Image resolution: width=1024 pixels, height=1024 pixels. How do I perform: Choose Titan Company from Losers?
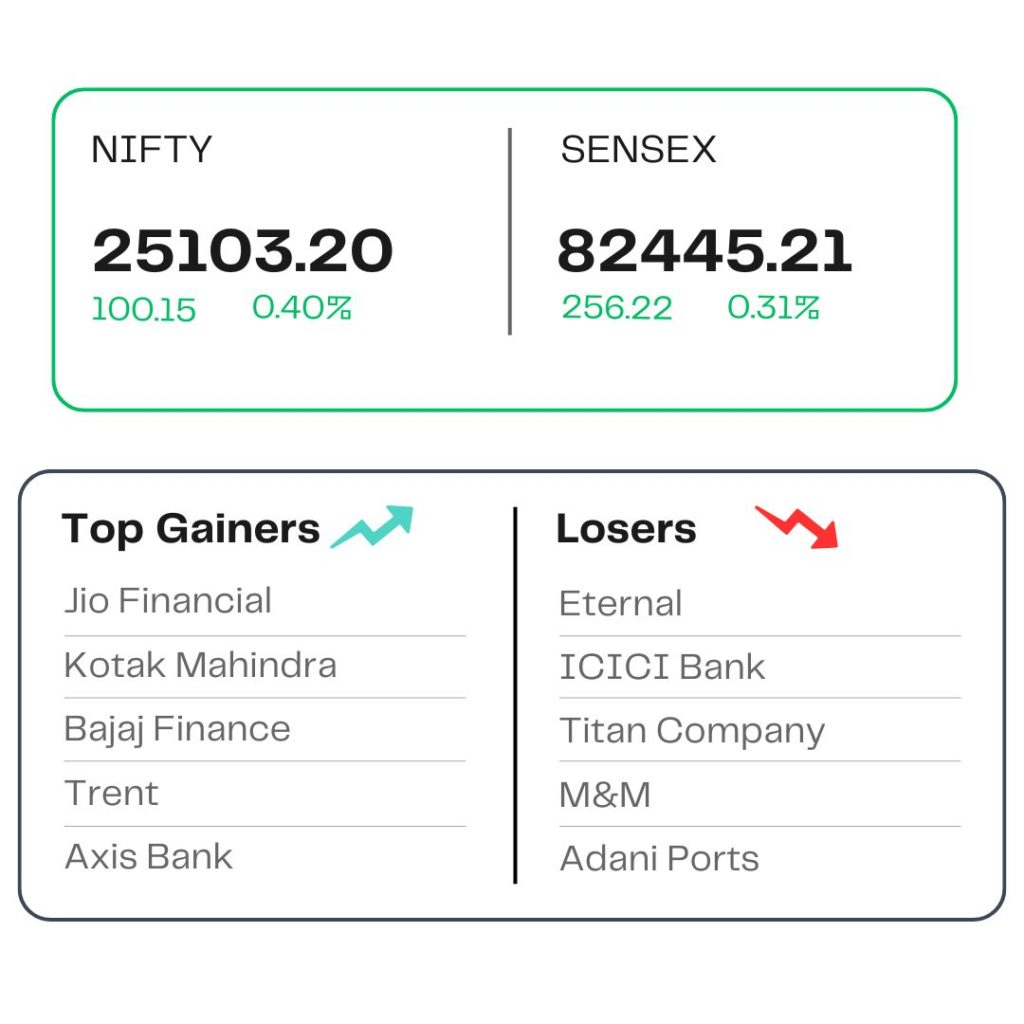point(692,731)
